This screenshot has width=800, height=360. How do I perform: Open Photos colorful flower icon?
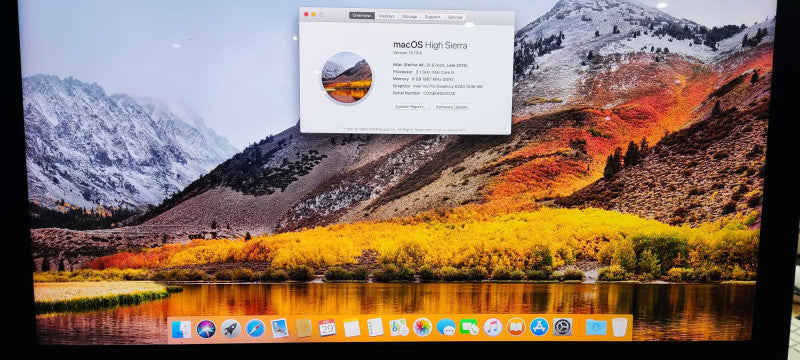(x=422, y=327)
